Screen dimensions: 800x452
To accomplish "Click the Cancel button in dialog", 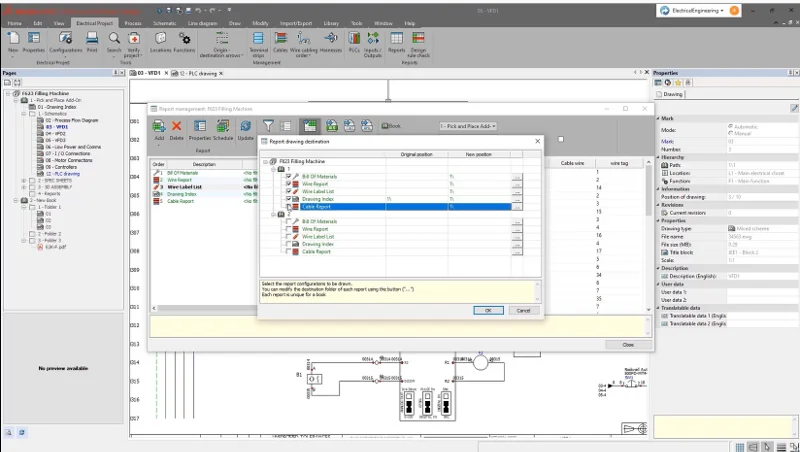I will [522, 310].
